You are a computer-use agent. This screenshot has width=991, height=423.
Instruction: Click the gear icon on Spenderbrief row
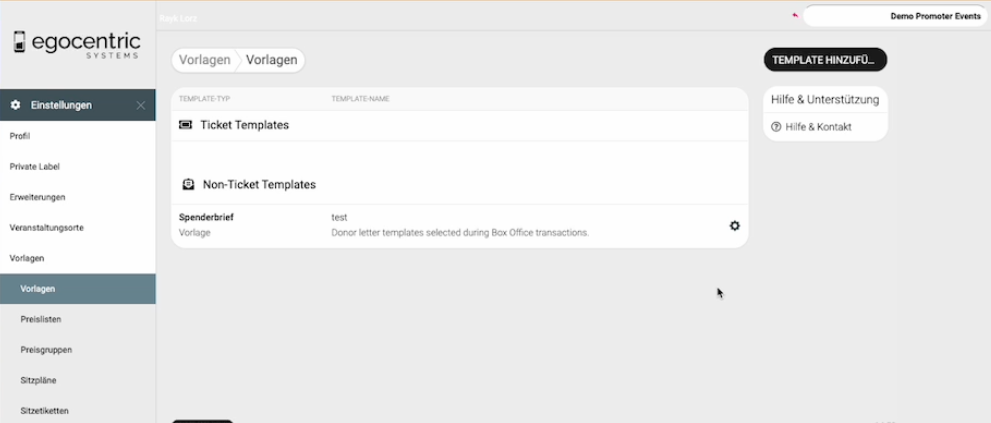[x=735, y=226]
